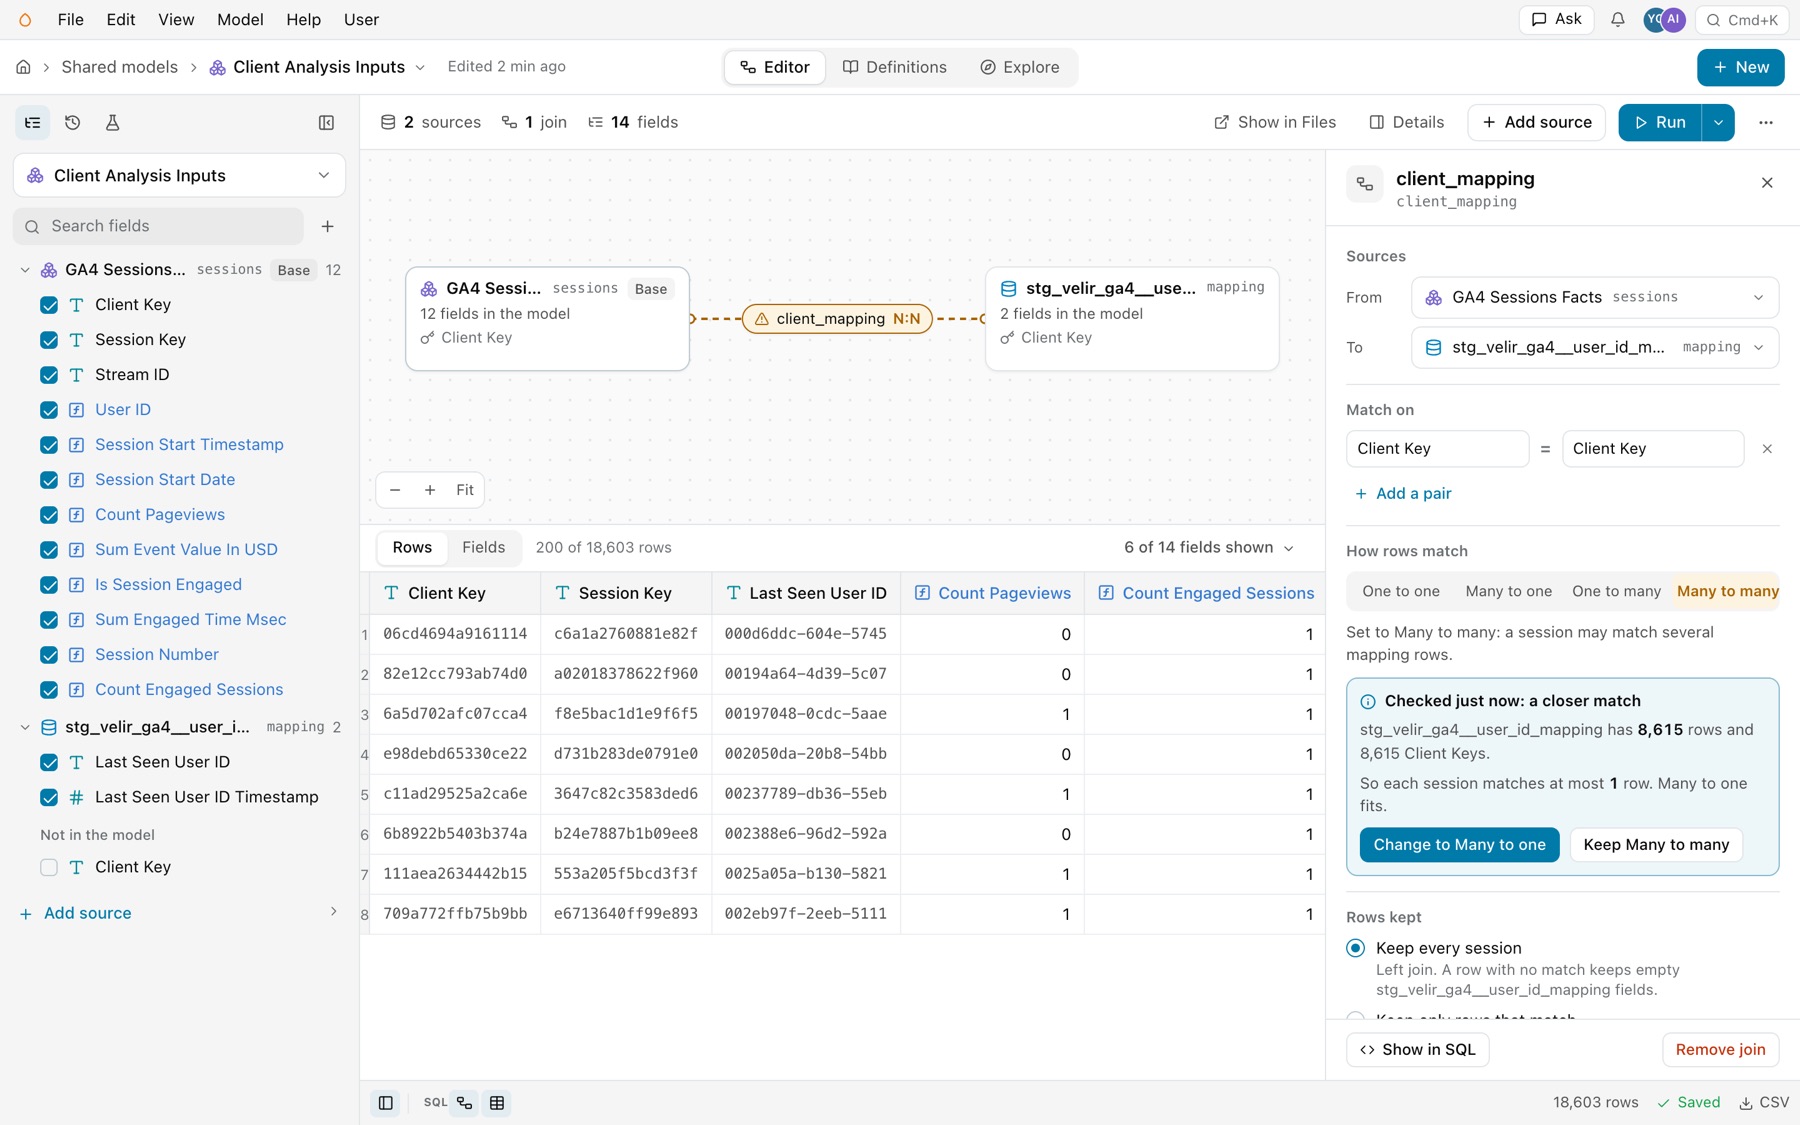Open the To source dropdown
This screenshot has width=1800, height=1125.
[x=1595, y=348]
